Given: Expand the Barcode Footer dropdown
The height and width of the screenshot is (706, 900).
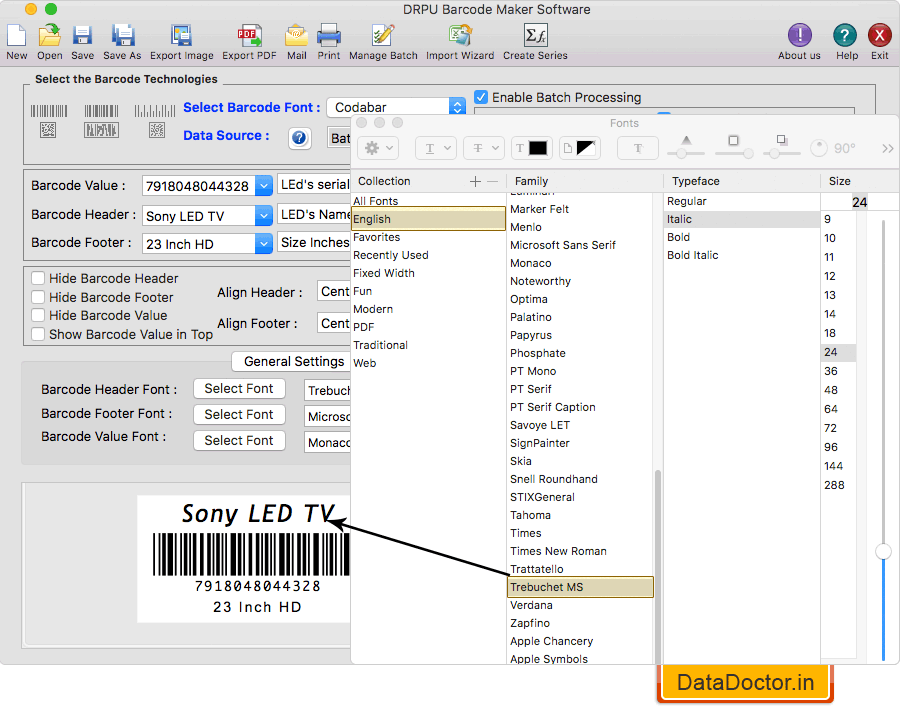Looking at the screenshot, I should pyautogui.click(x=264, y=244).
